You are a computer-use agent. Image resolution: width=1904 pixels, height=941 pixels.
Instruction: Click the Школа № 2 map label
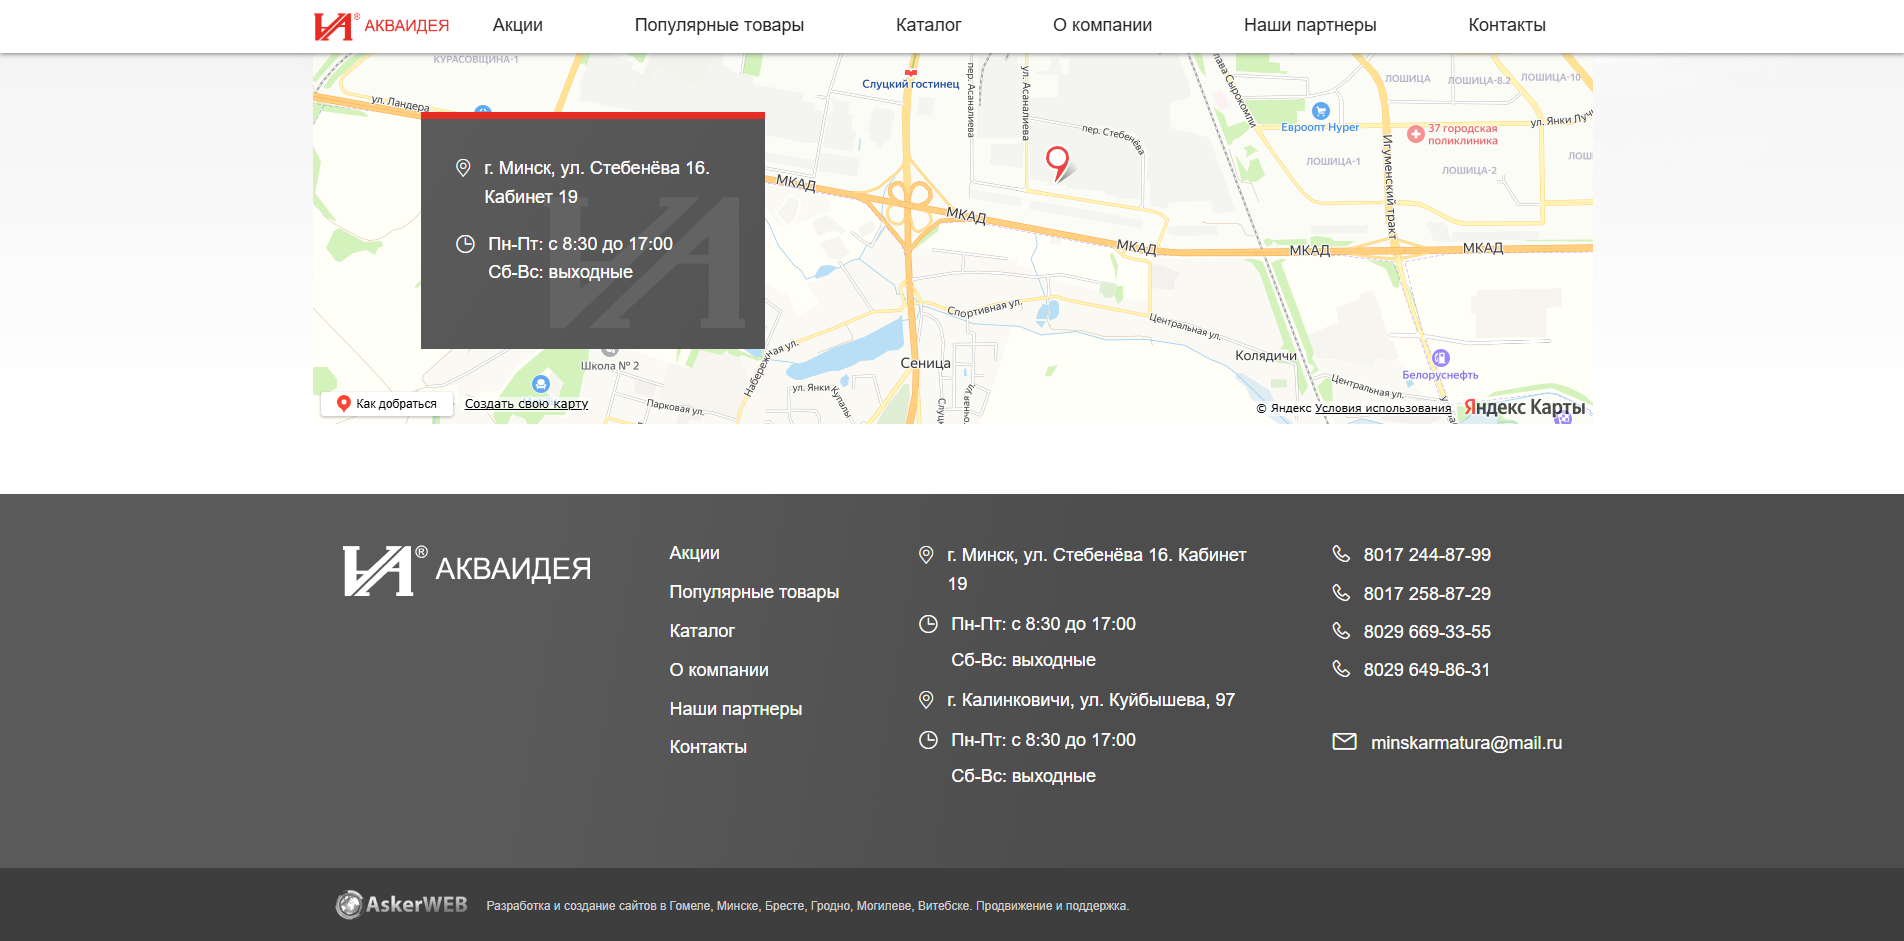pos(610,366)
